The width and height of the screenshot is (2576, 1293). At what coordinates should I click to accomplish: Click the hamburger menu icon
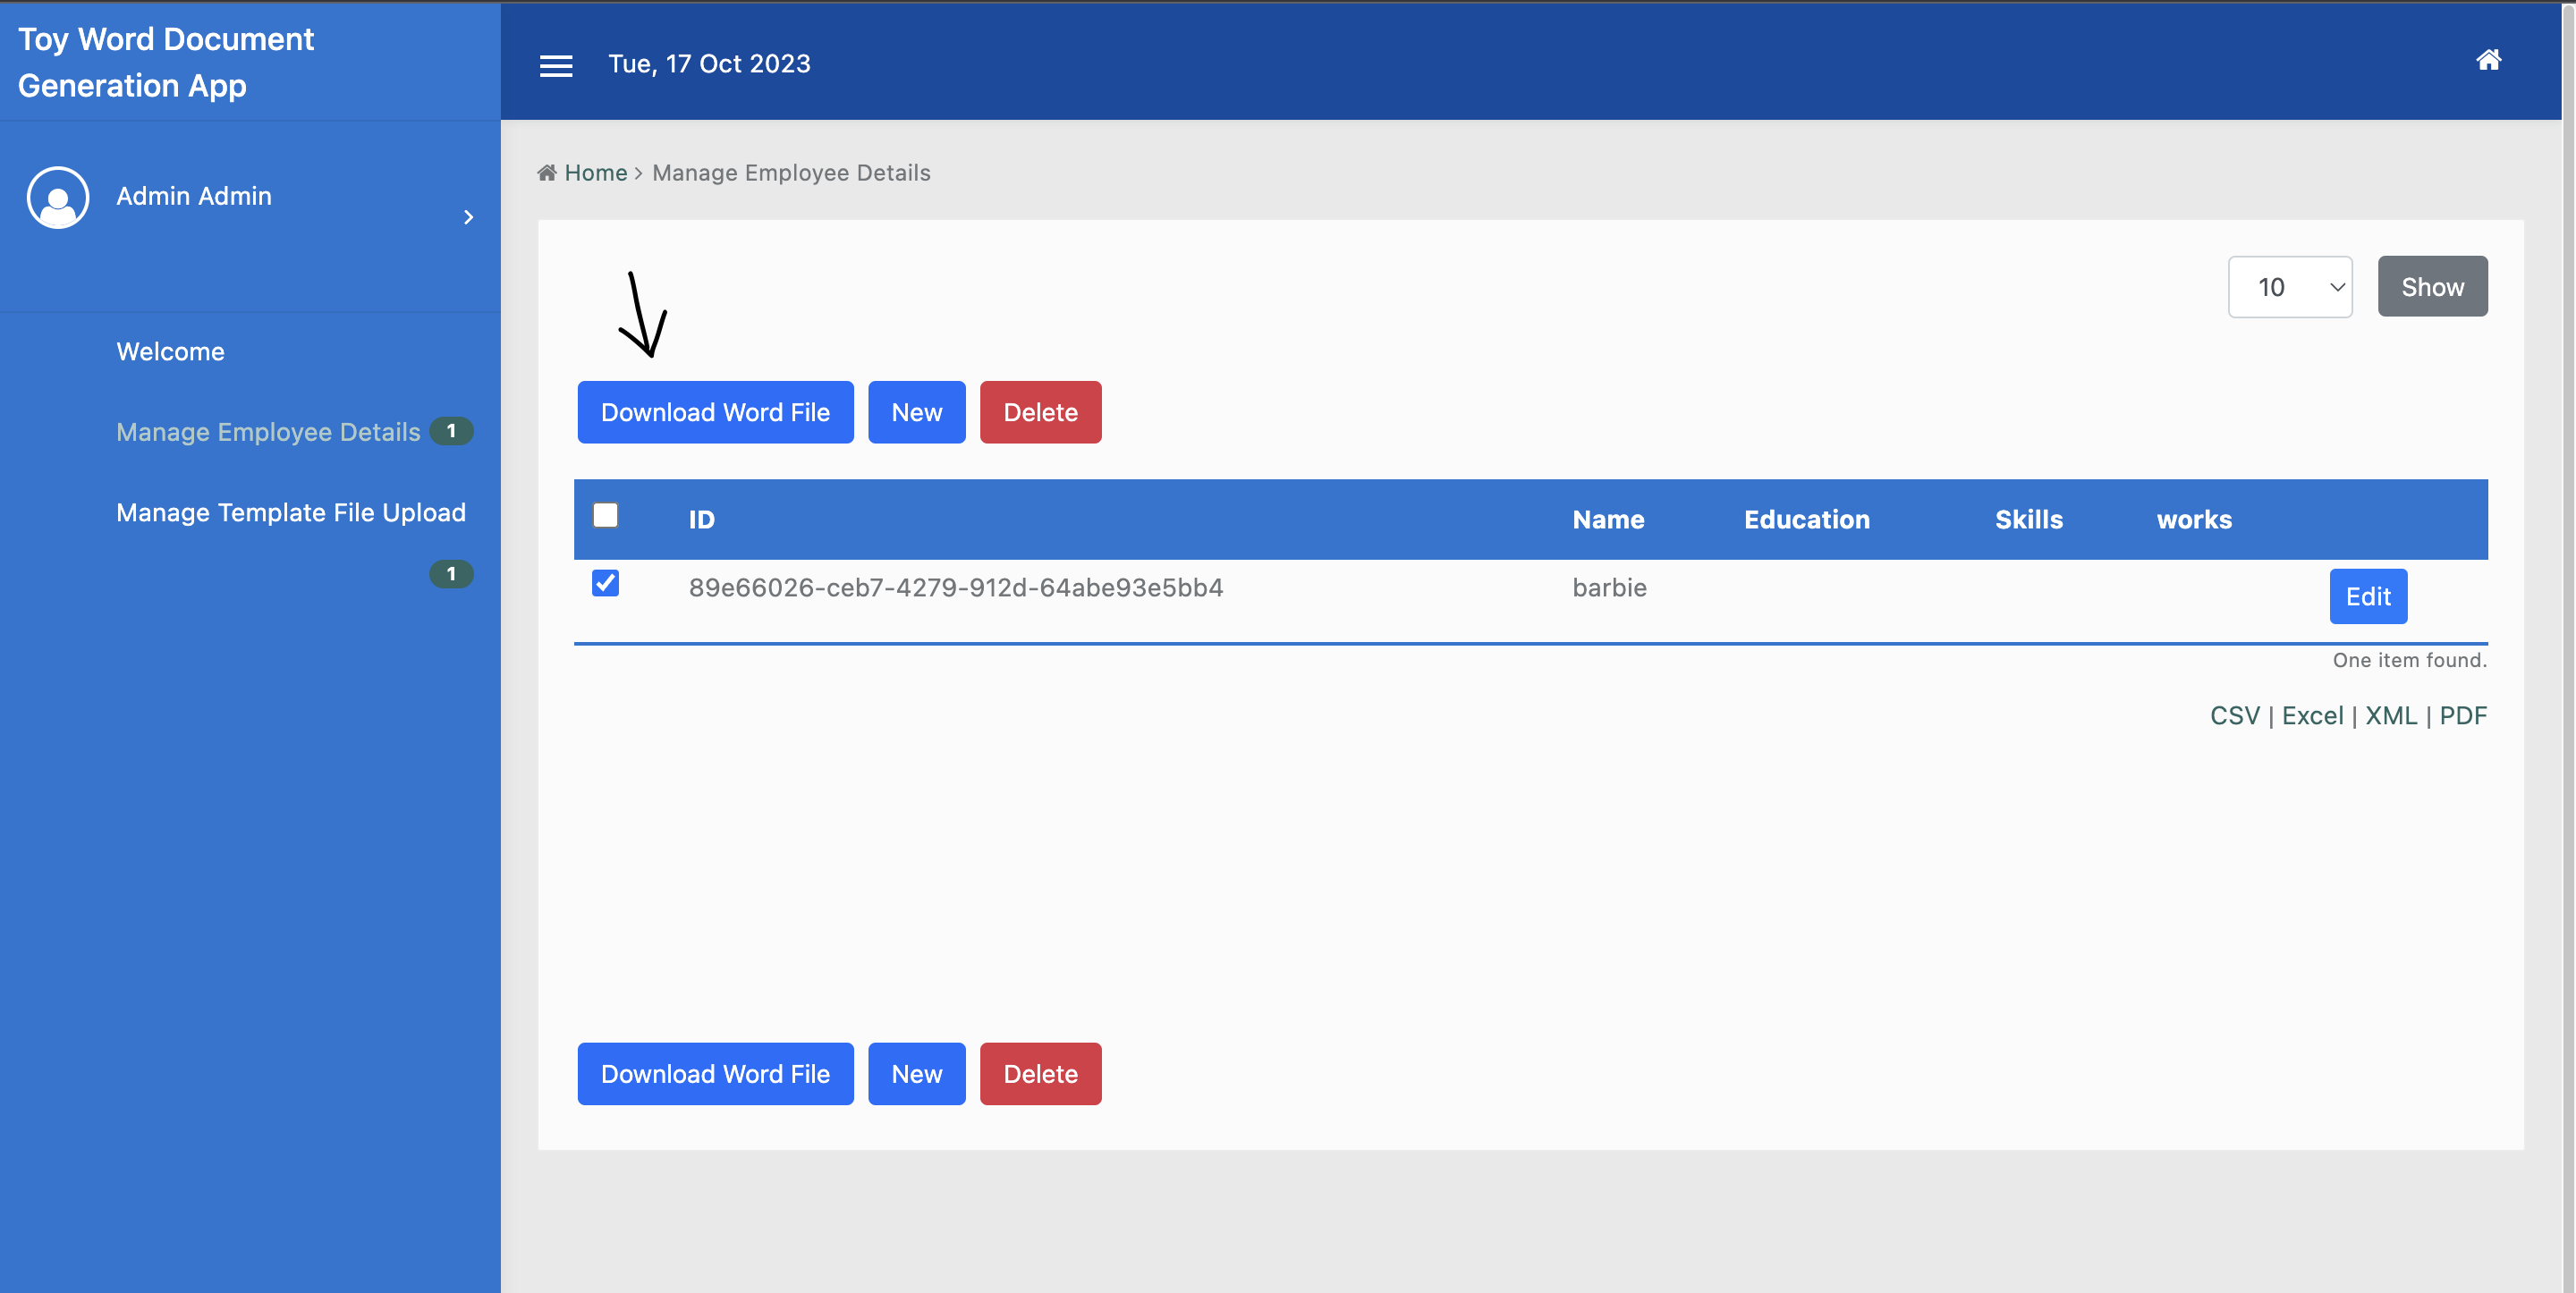[556, 66]
